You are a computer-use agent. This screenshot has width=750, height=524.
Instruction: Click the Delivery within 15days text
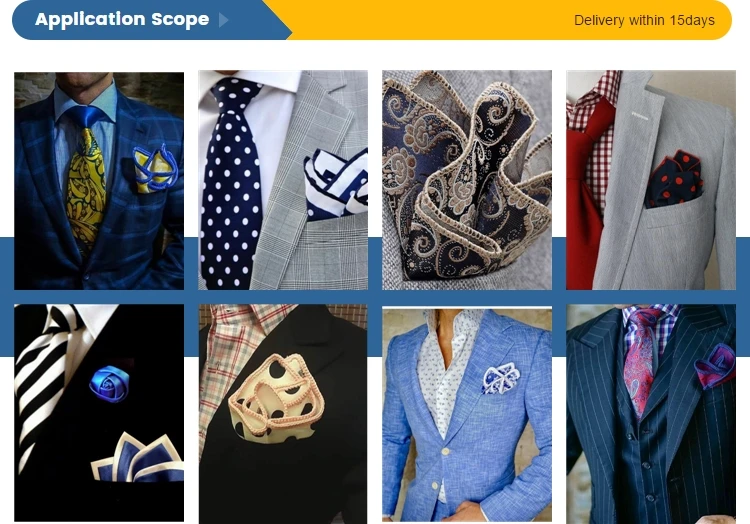tap(644, 20)
